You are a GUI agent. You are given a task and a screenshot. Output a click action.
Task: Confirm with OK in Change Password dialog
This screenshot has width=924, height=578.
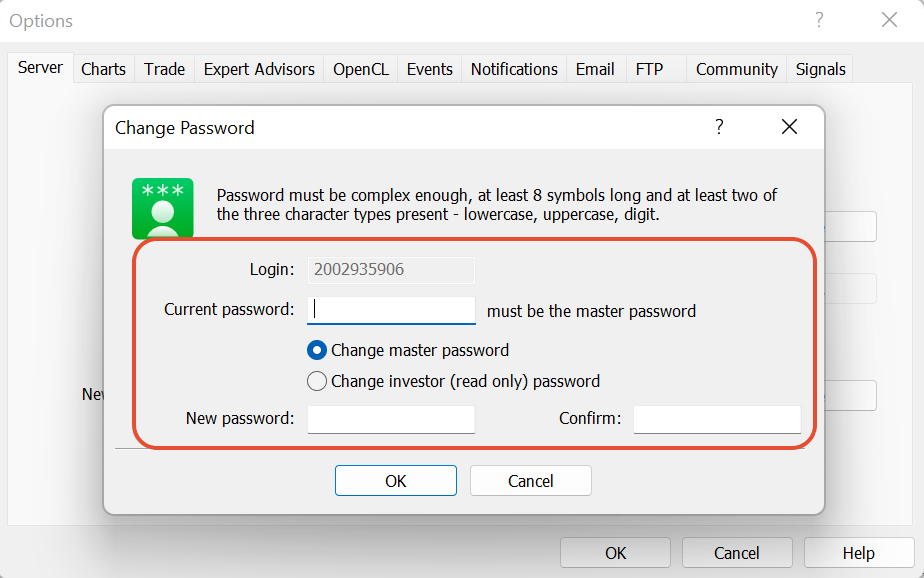coord(396,481)
